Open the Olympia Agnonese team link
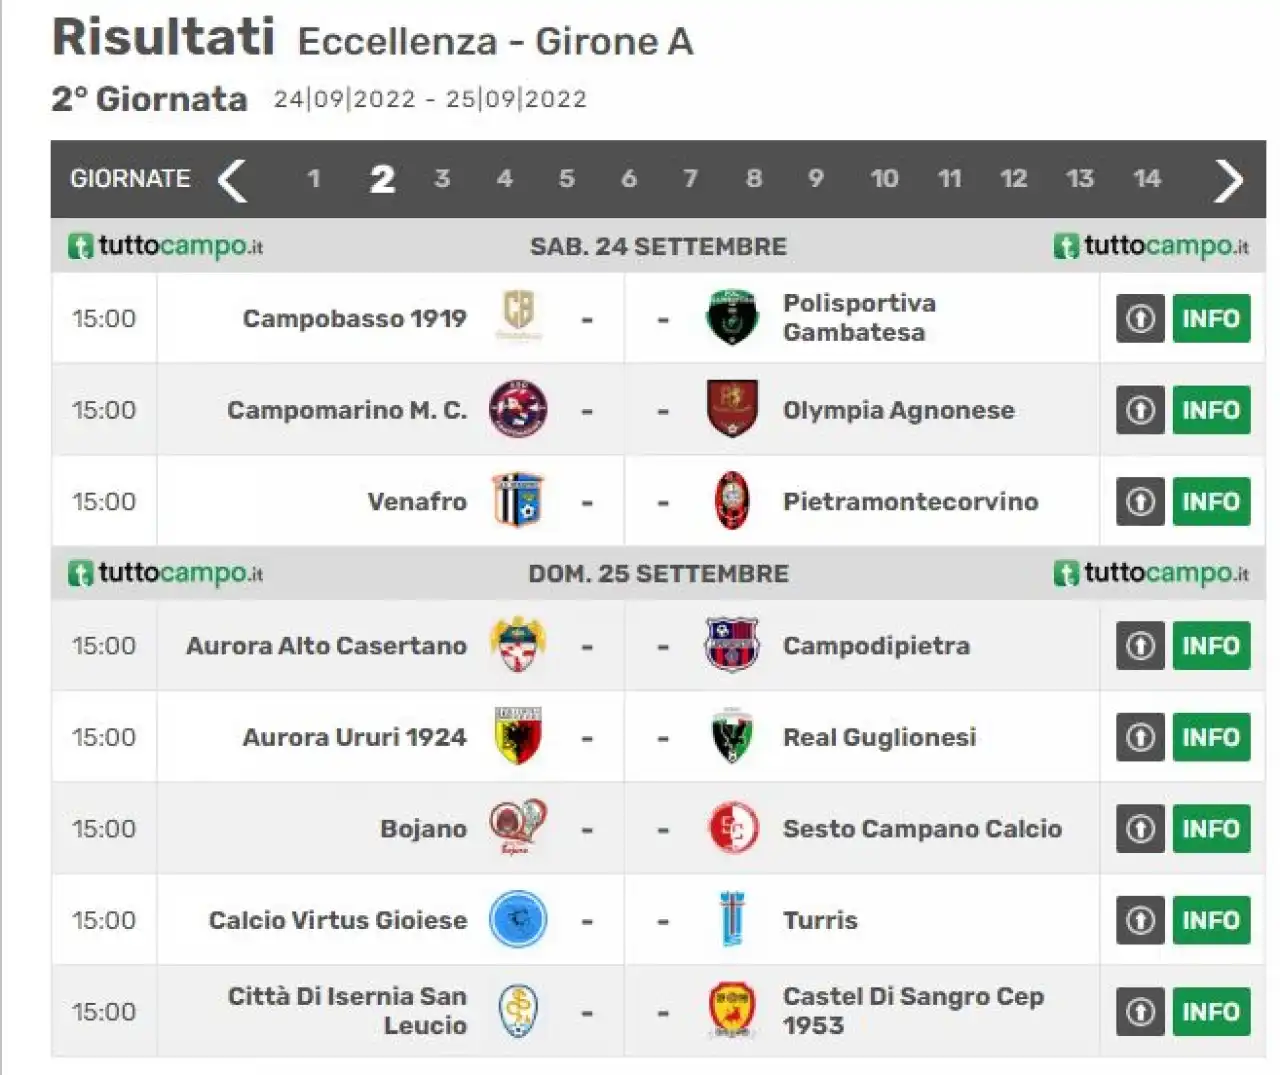1280x1075 pixels. pyautogui.click(x=898, y=411)
